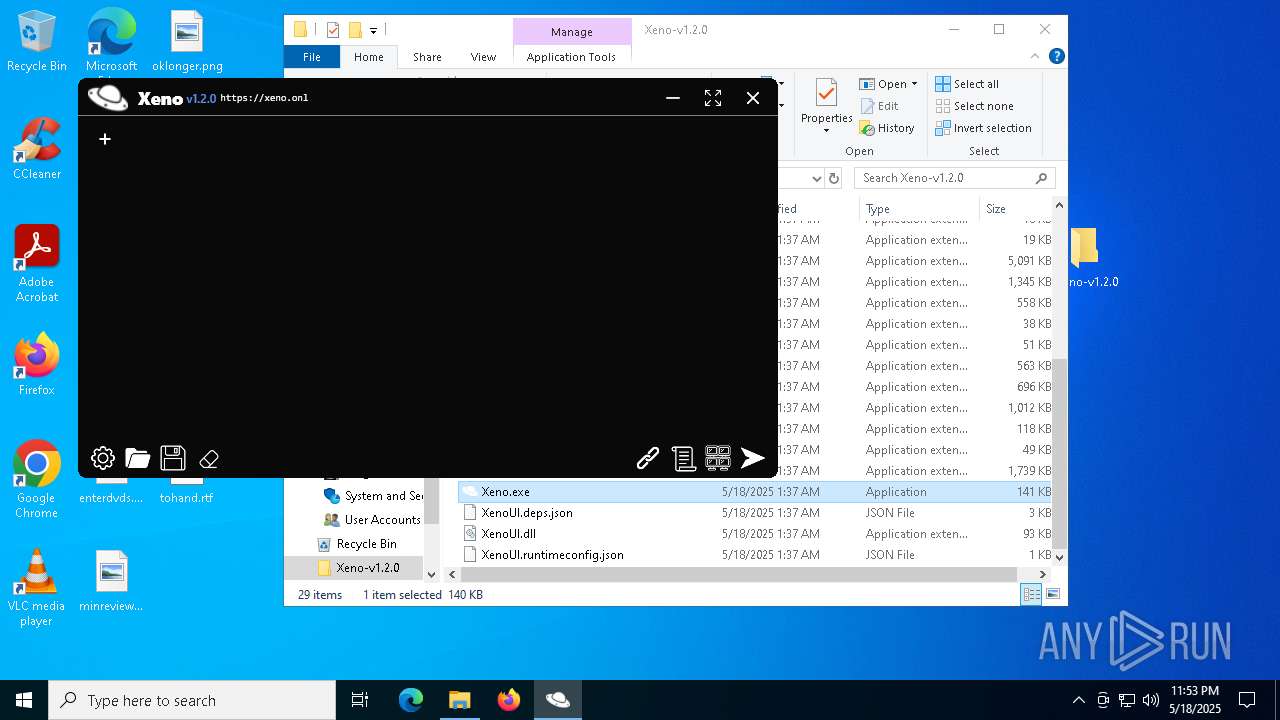Click the Manage contextual tab
Viewport: 1280px width, 720px height.
572,31
